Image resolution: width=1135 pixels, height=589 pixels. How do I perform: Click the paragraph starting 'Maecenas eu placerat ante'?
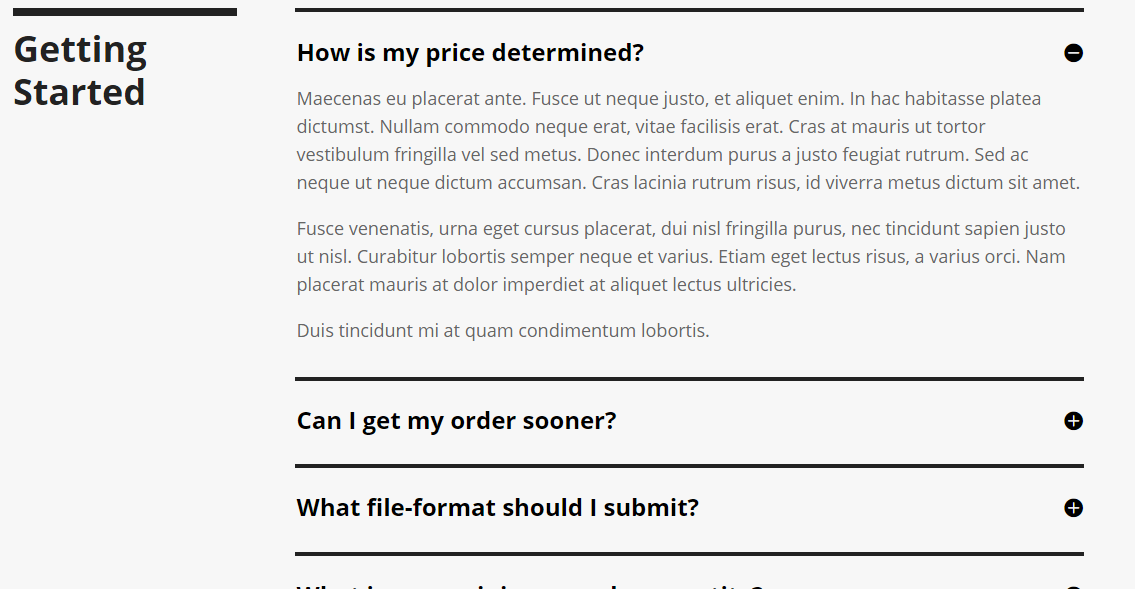click(x=688, y=140)
